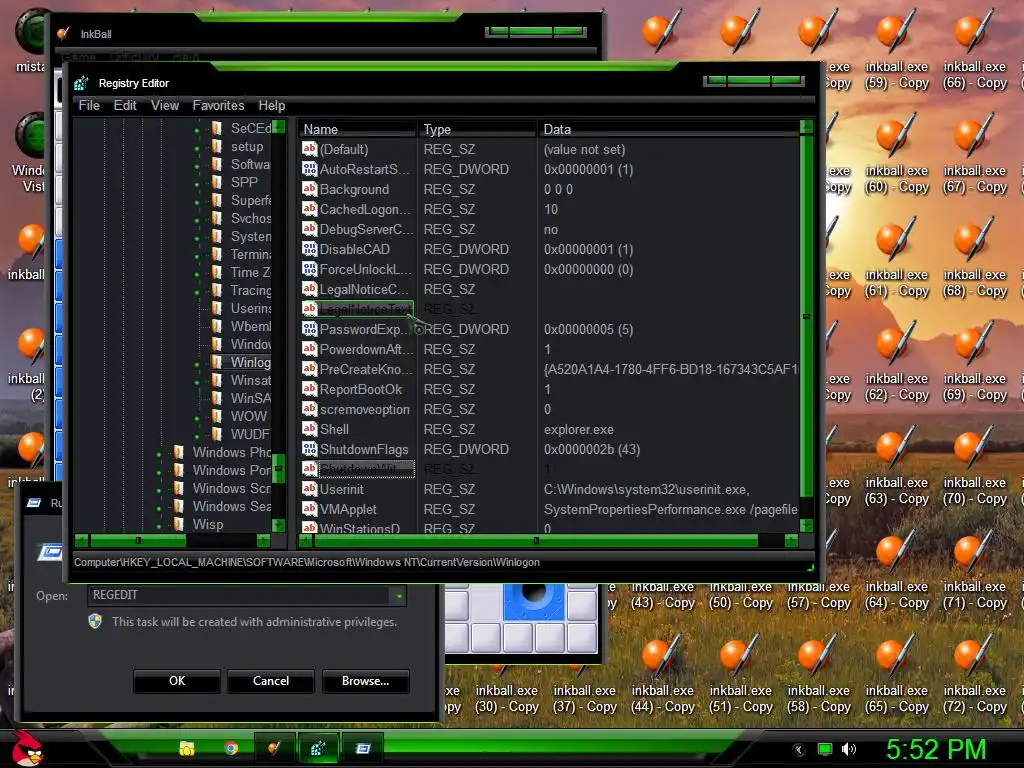
Task: Open inkball.exe (72) - Copy desktop icon
Action: [x=974, y=673]
